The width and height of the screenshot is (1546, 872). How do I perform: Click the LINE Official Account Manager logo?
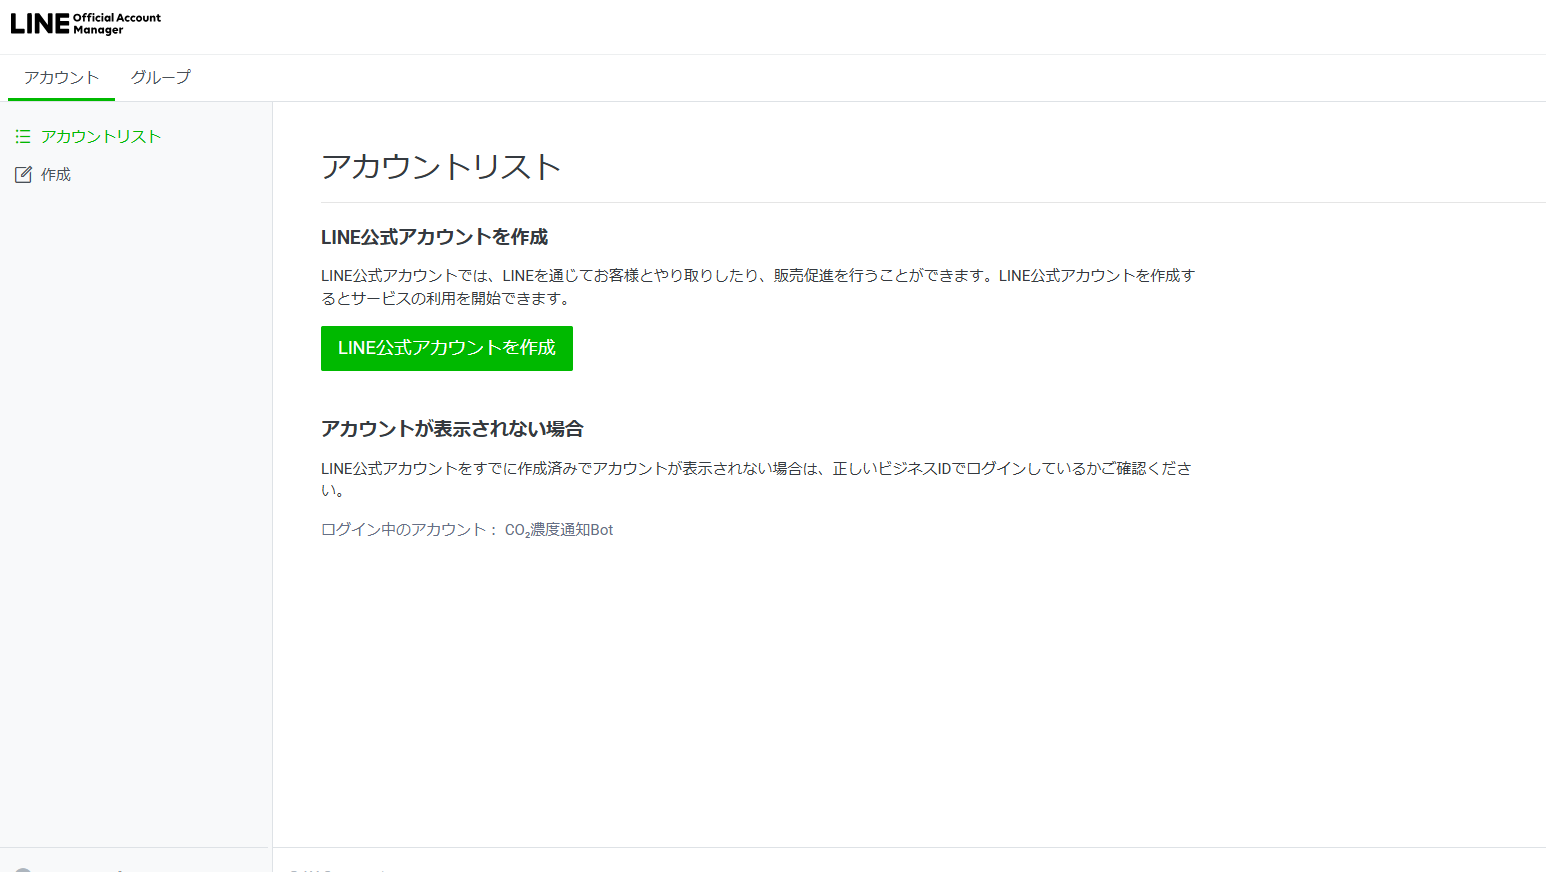coord(86,24)
